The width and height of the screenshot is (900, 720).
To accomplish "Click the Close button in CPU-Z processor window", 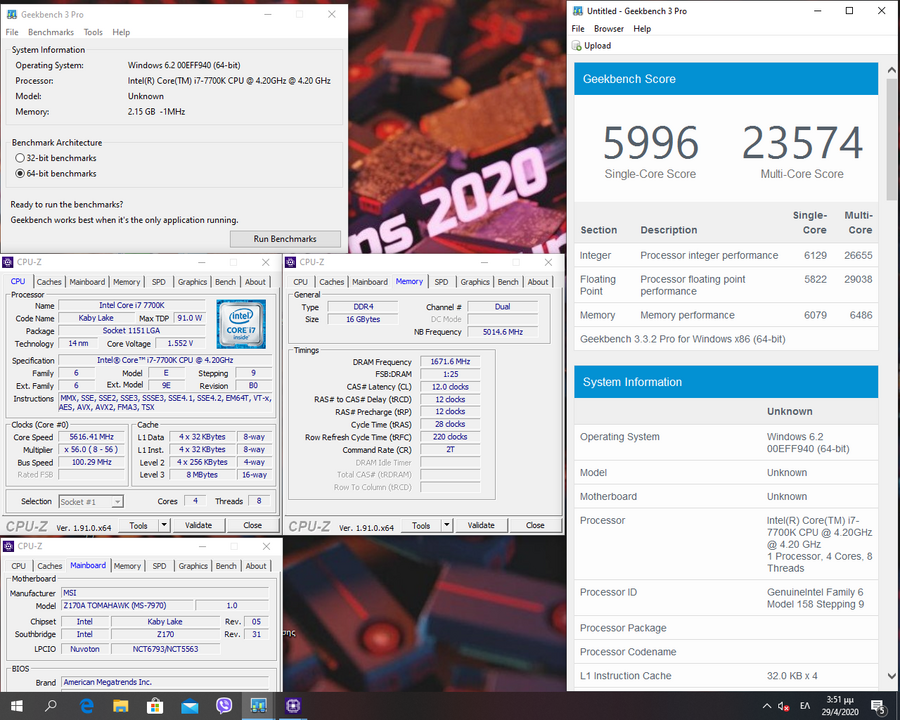I will point(253,525).
